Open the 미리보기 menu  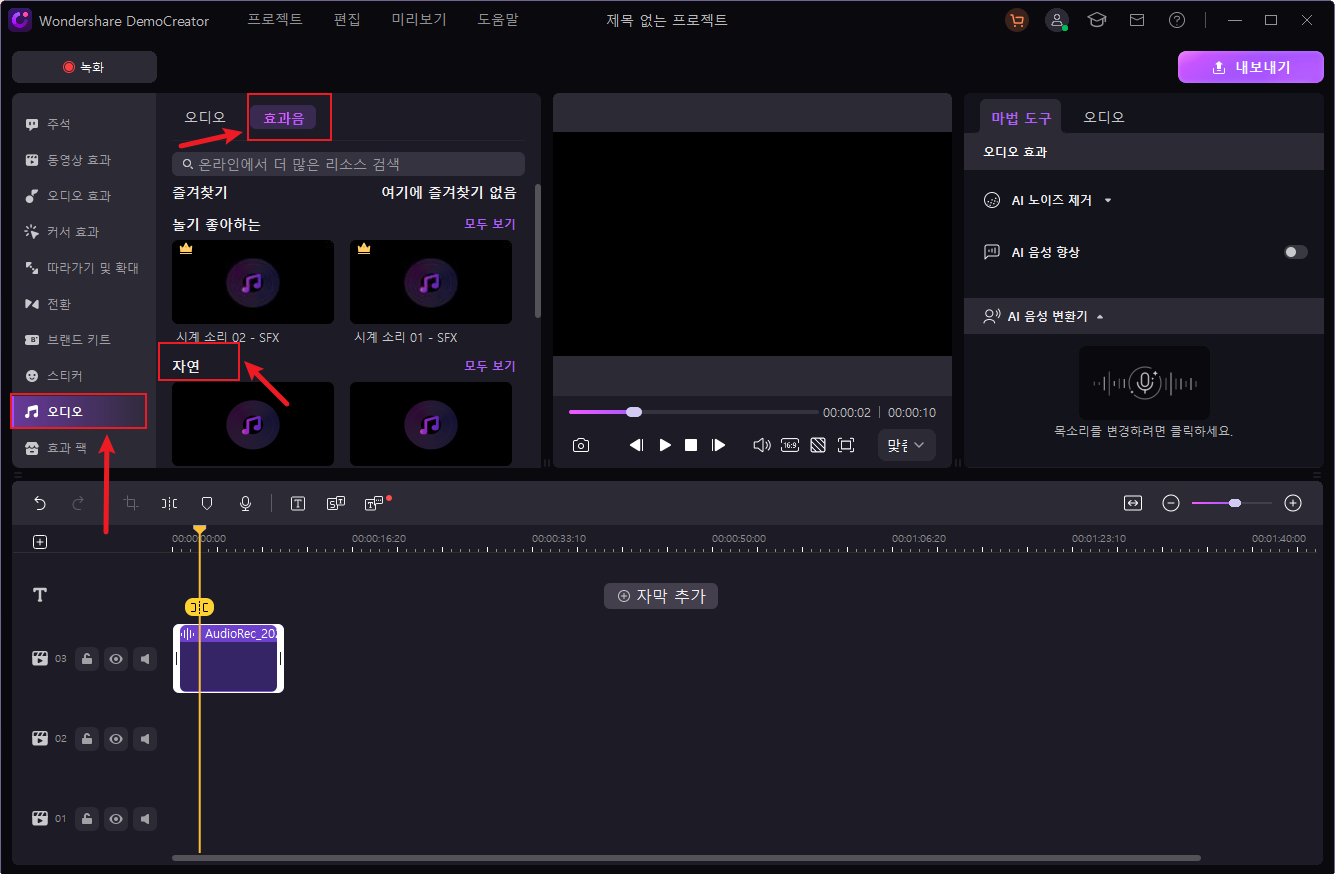click(419, 19)
